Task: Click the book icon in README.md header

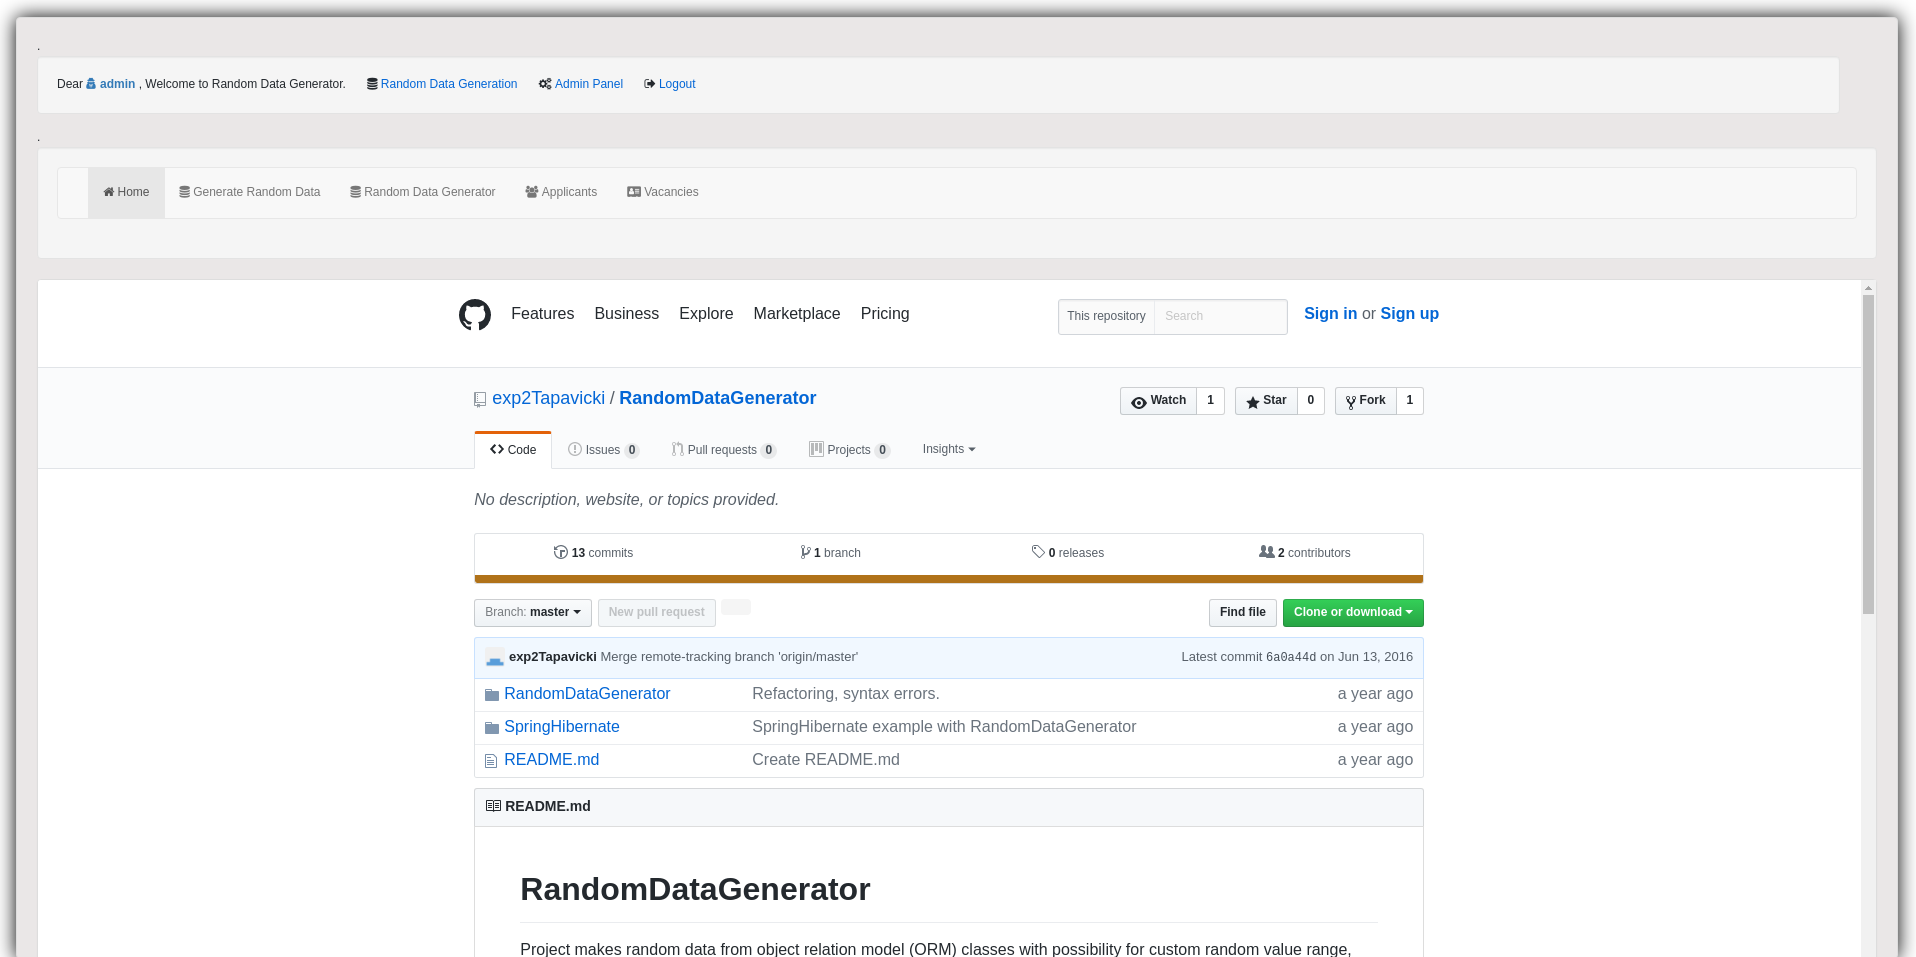Action: 493,806
